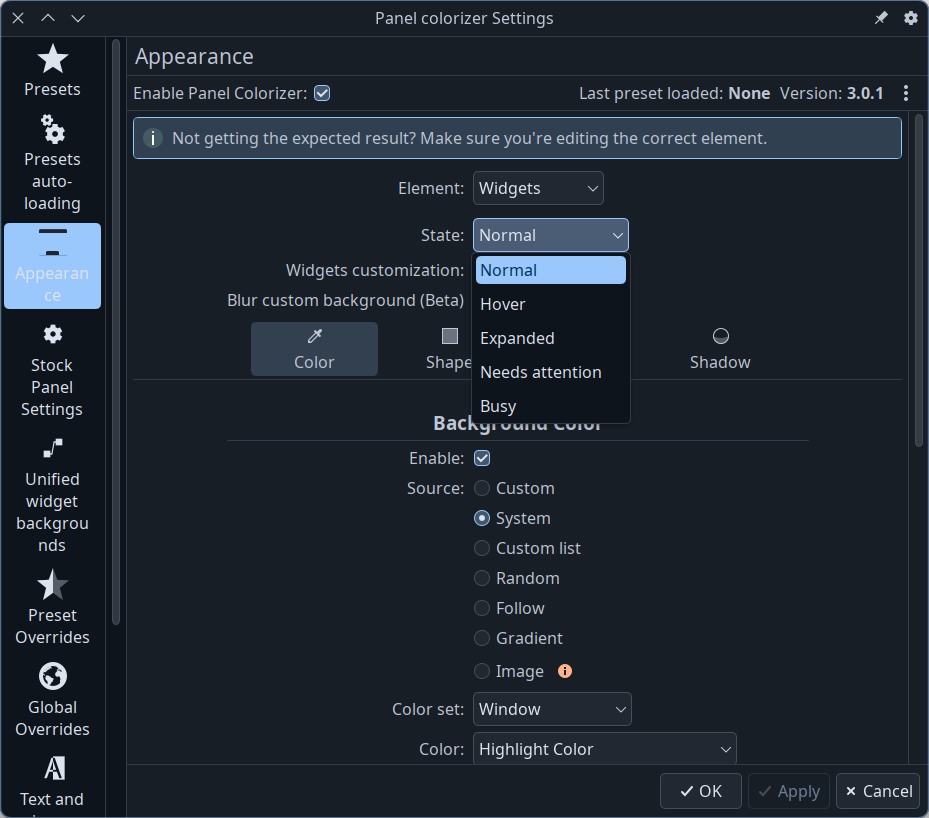Open the Element dropdown showing Widgets
Image resolution: width=929 pixels, height=818 pixels.
coord(538,188)
